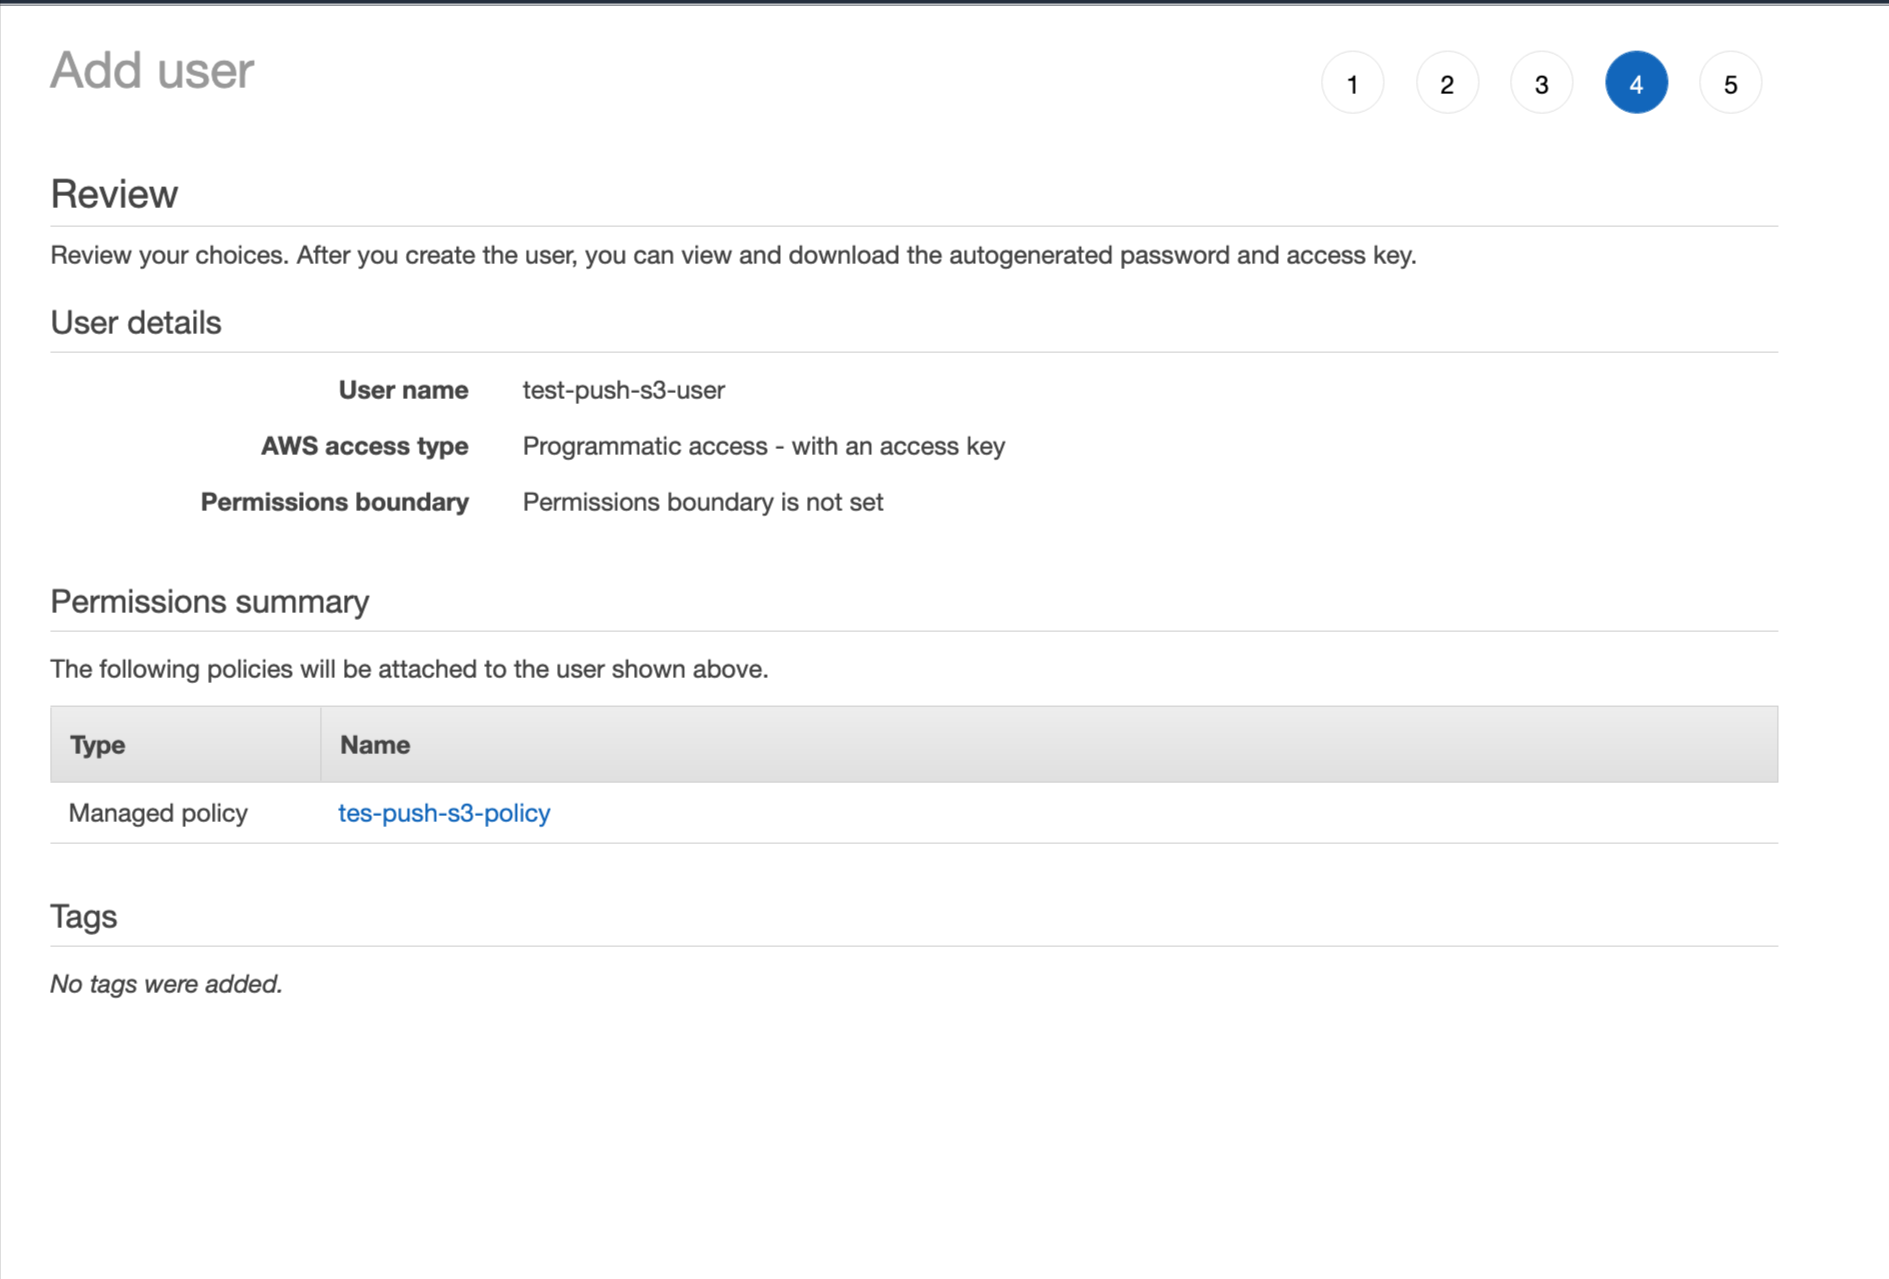Click the Add user page title
Viewport: 1889px width, 1279px height.
[x=152, y=71]
